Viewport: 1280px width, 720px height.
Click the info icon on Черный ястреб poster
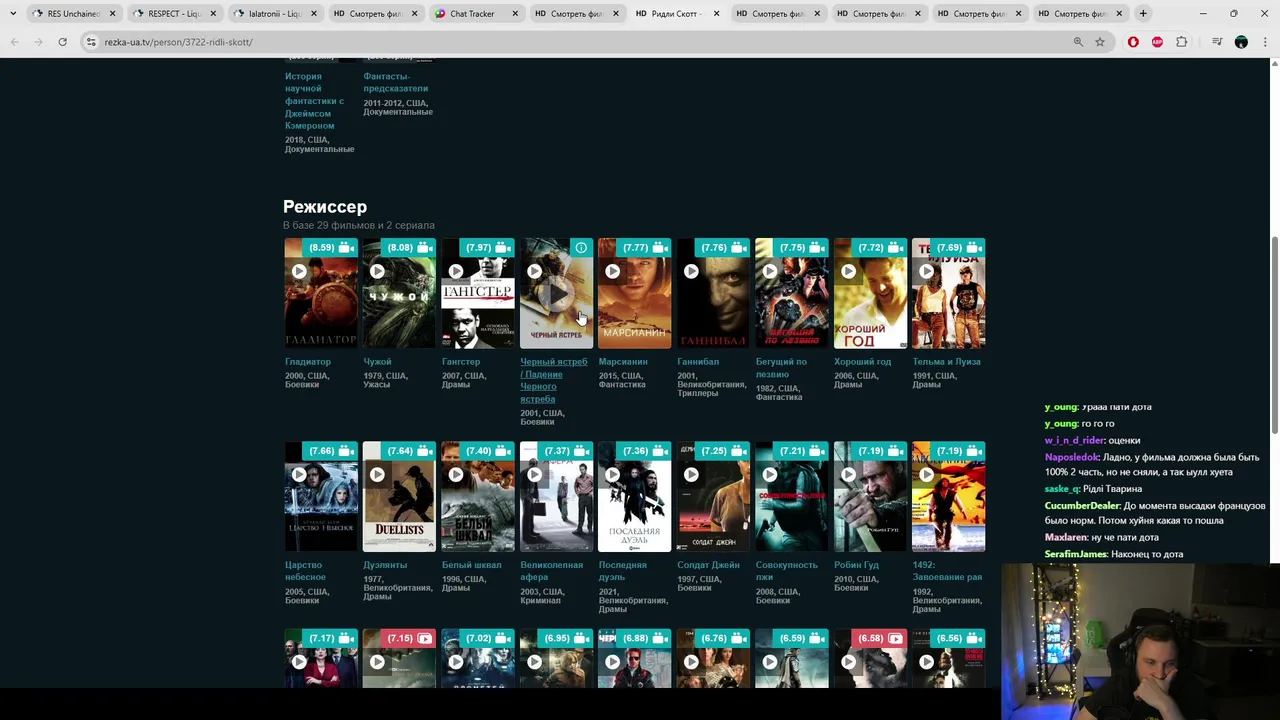[x=581, y=248]
